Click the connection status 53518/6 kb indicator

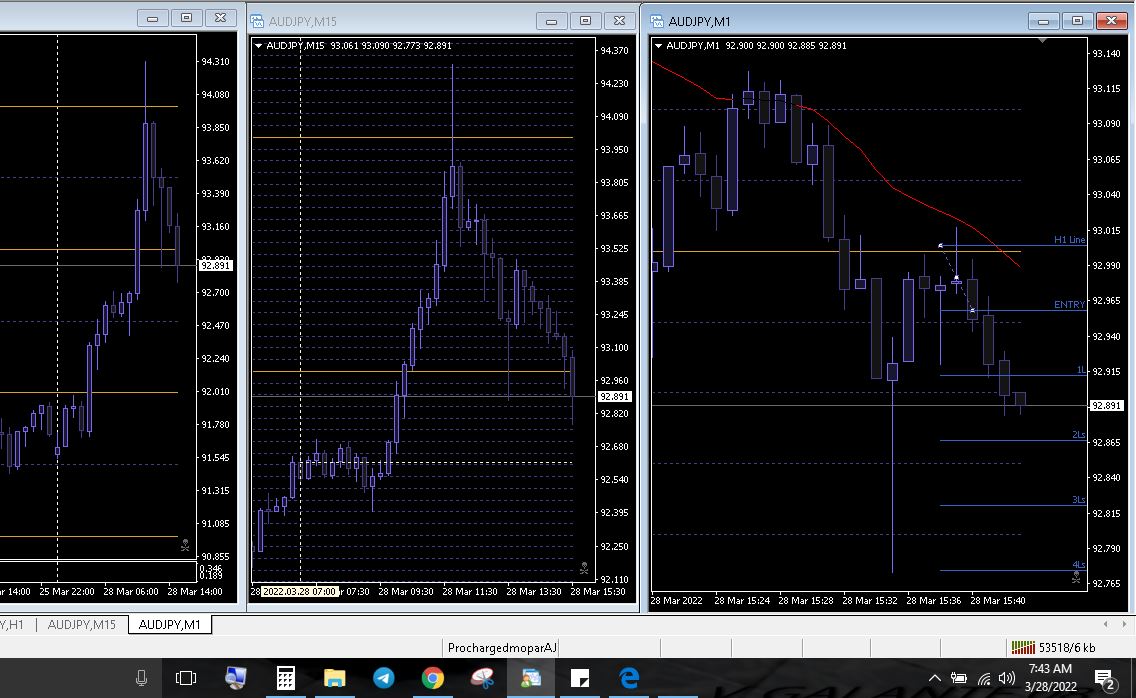(1053, 647)
